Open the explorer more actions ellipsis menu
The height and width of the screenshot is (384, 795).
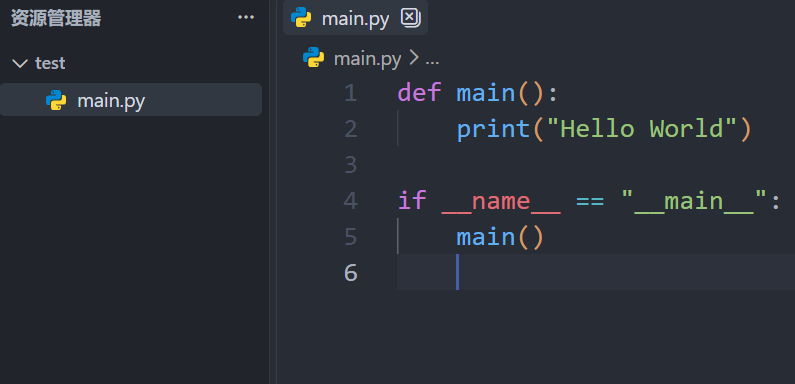246,18
